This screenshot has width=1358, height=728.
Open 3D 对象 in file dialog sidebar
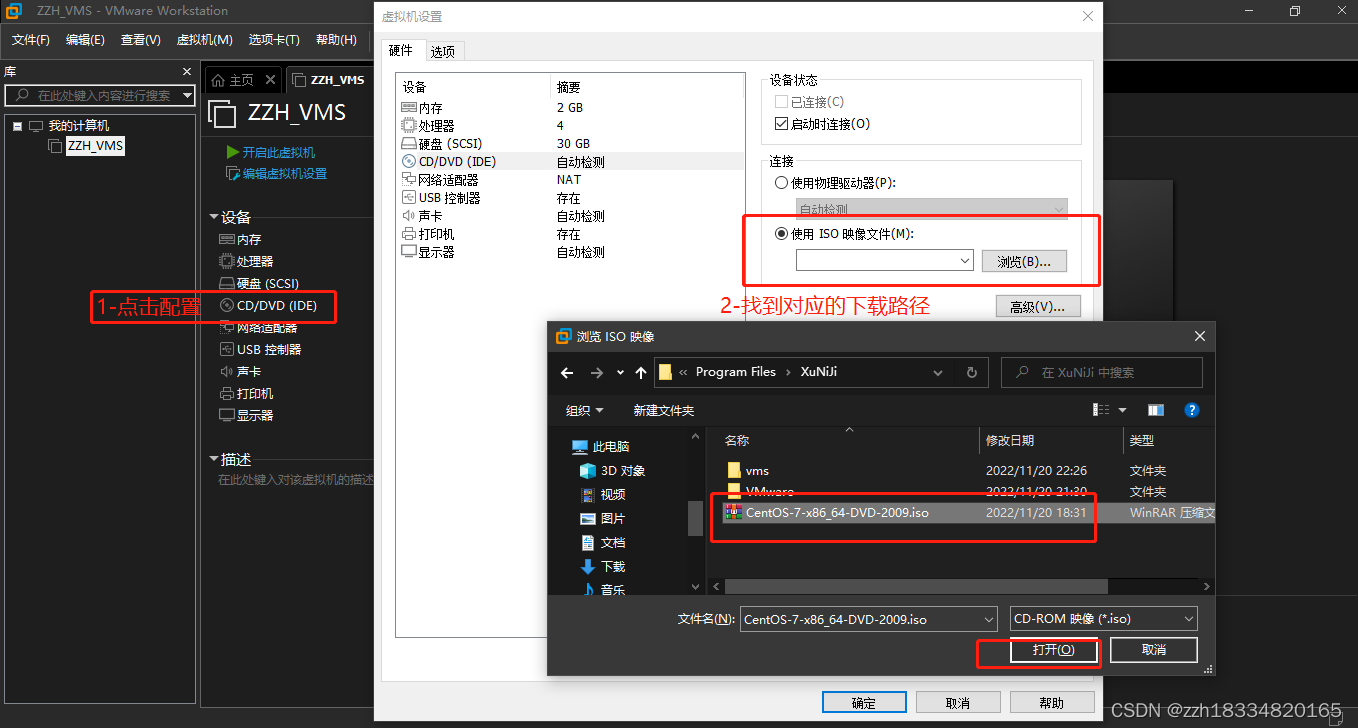(x=613, y=470)
